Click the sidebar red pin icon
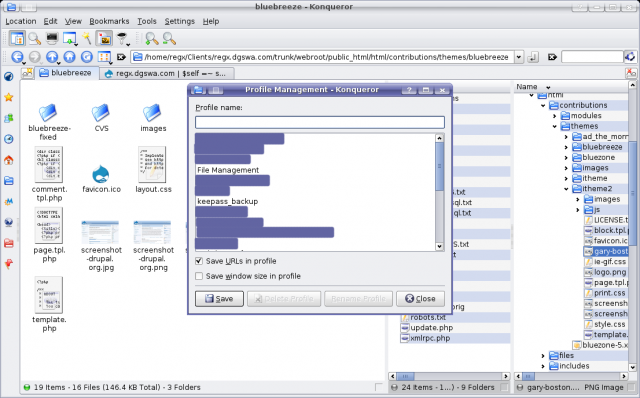Image resolution: width=640 pixels, height=398 pixels. 9,264
